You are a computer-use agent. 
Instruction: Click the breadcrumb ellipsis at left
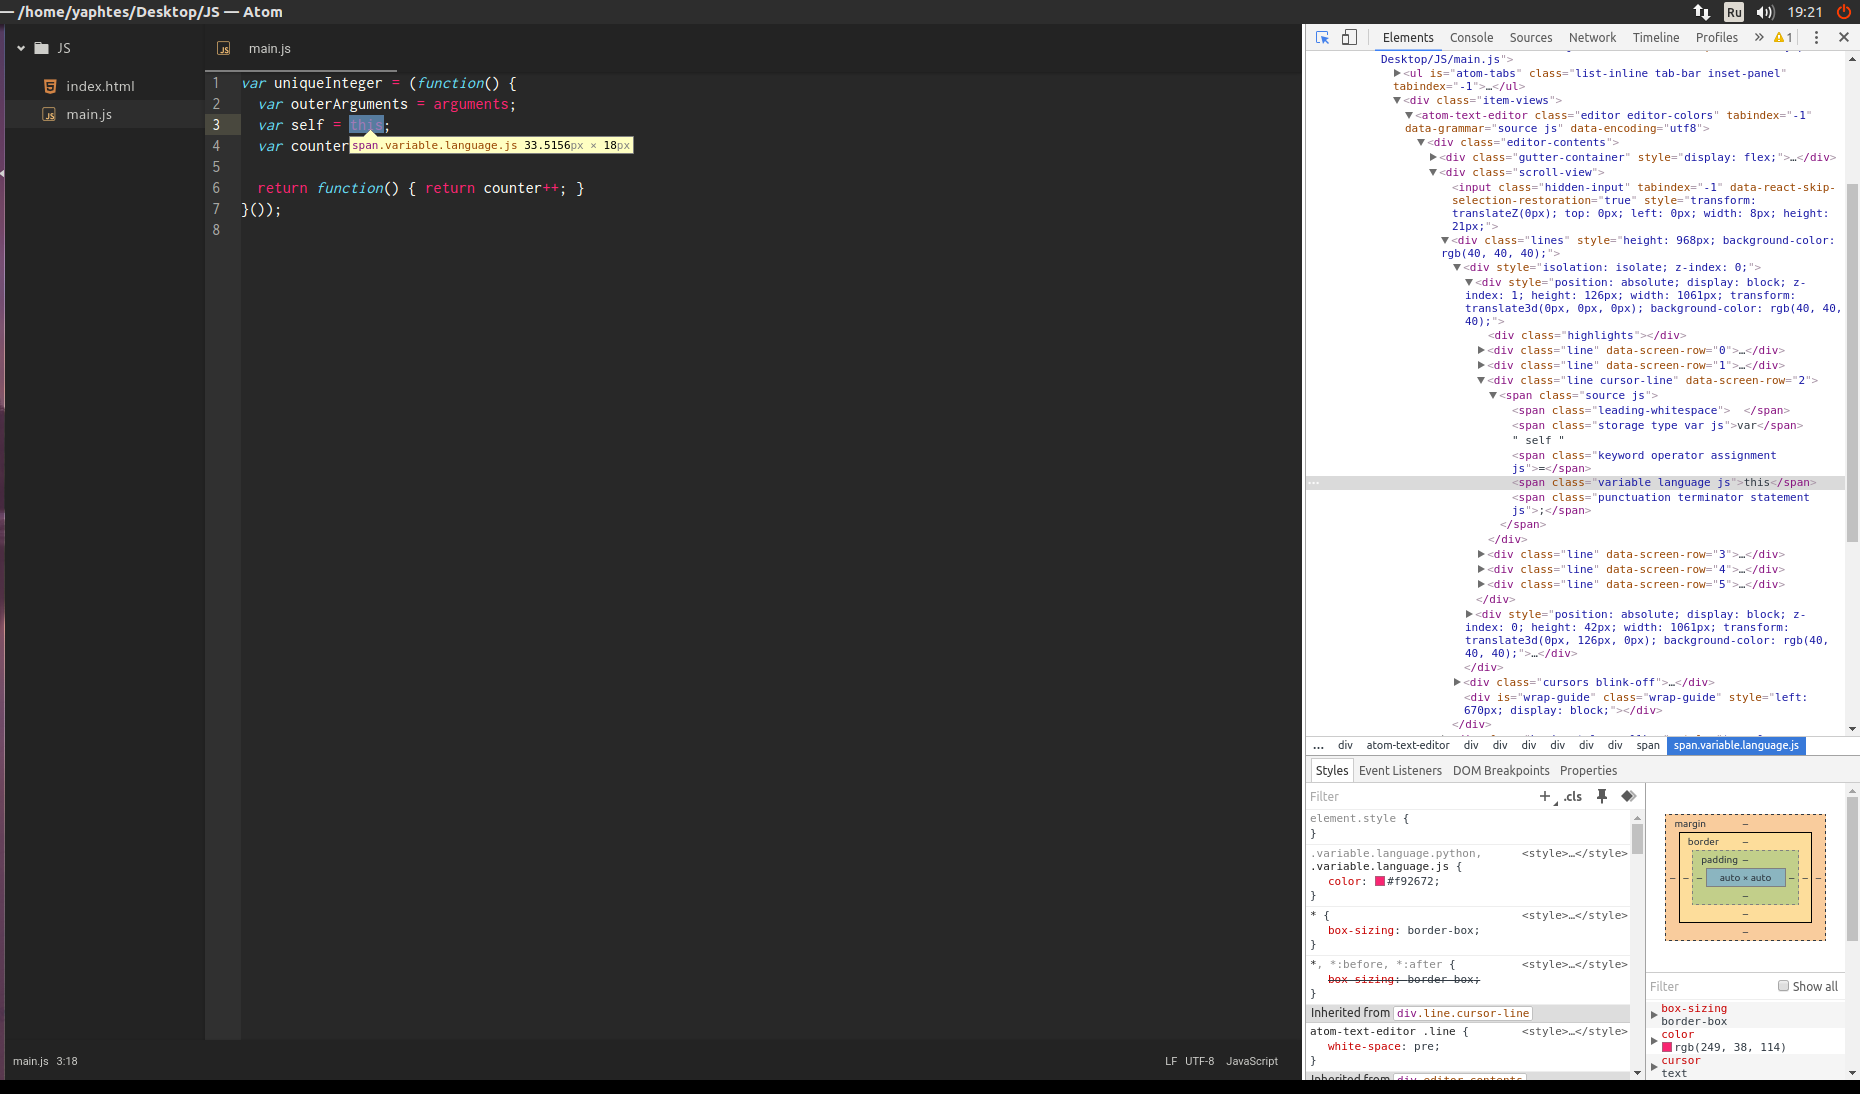pyautogui.click(x=1318, y=745)
